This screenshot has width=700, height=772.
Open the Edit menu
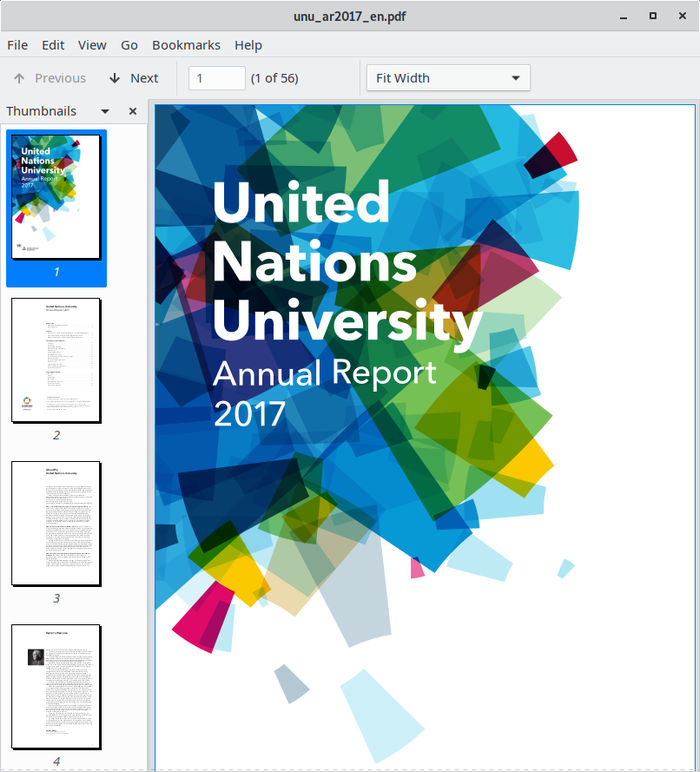(x=53, y=45)
